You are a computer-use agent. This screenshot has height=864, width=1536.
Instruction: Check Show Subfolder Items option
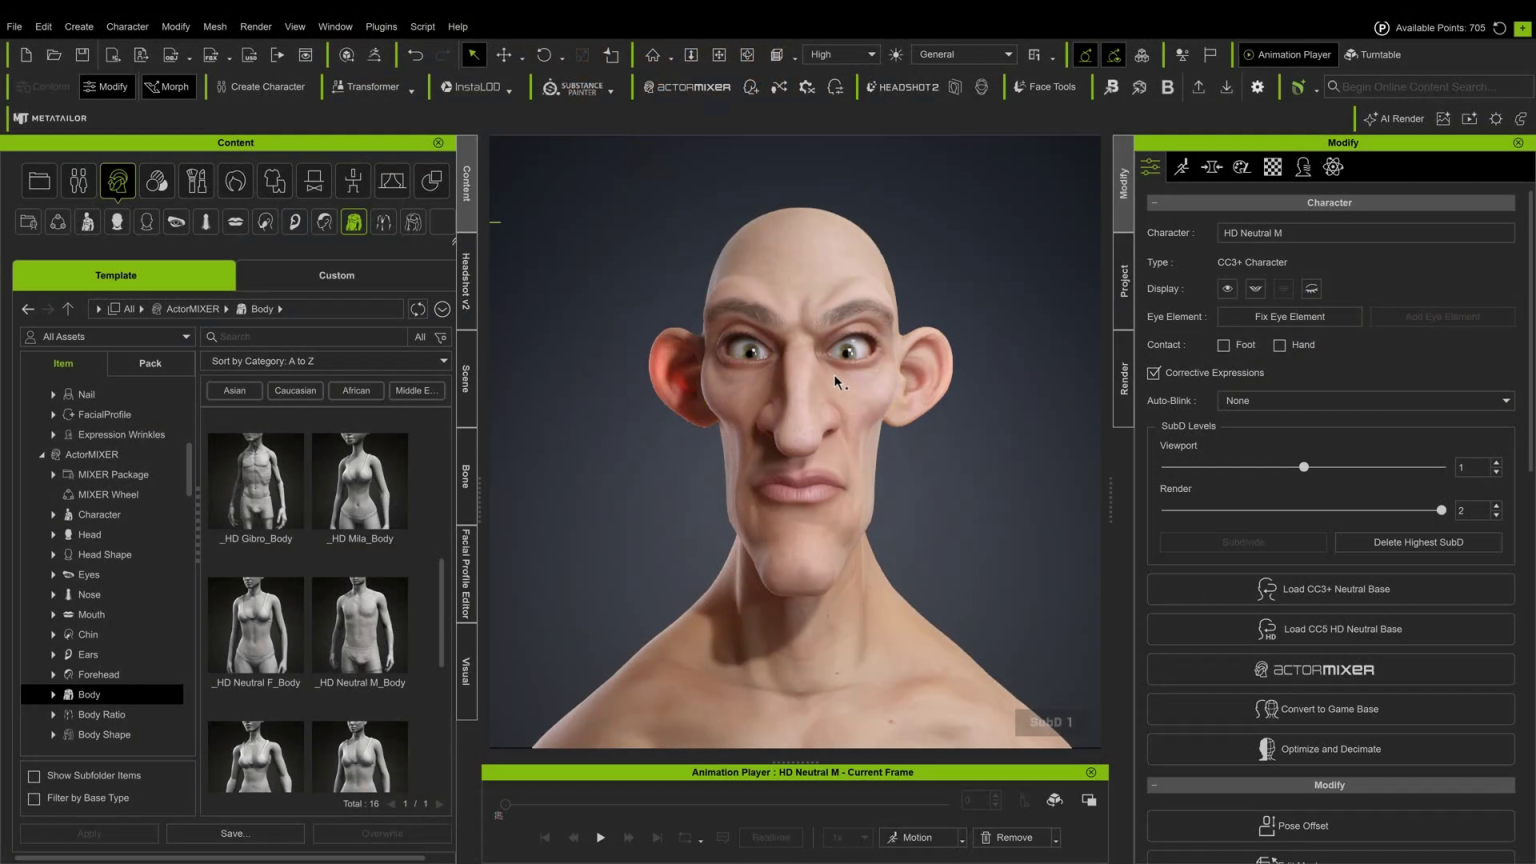pos(34,776)
